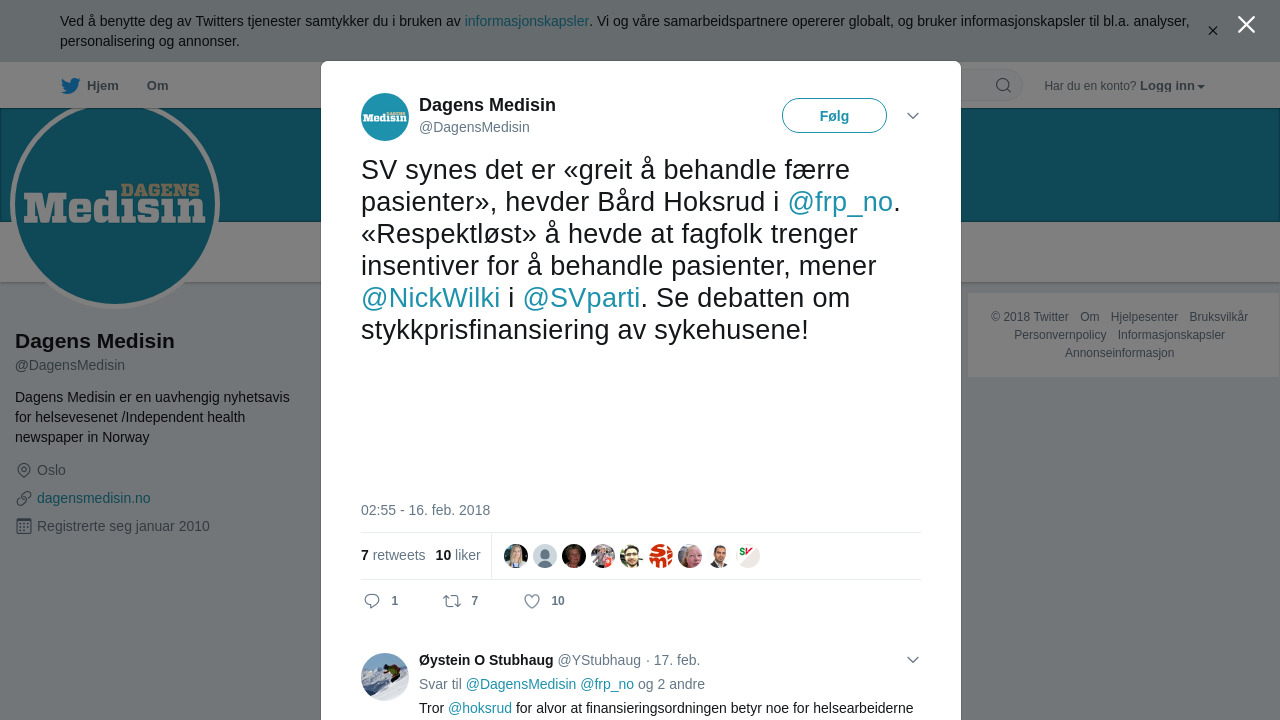Open Dagens Medisin avatar in tweet header
The image size is (1280, 720).
pos(385,117)
